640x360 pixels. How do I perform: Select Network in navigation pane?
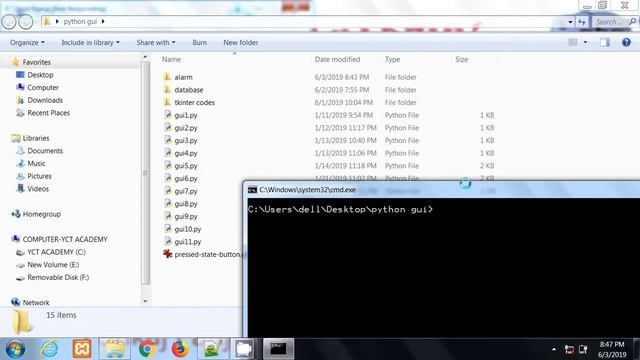[x=31, y=302]
